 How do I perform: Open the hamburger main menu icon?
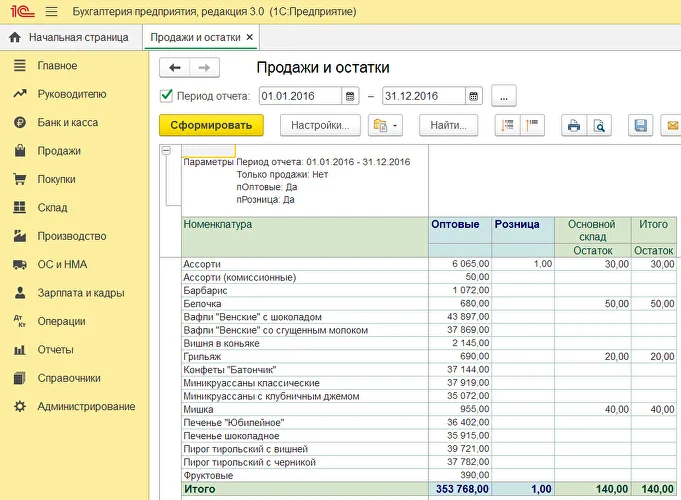point(52,11)
